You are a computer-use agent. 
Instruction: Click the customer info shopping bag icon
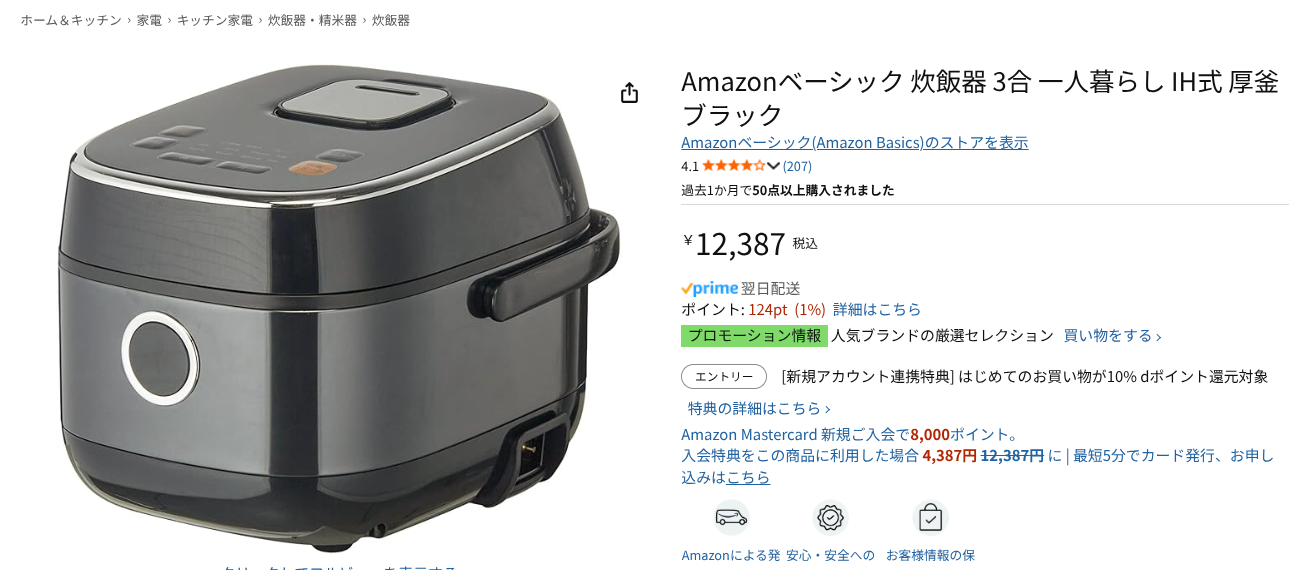(x=930, y=517)
